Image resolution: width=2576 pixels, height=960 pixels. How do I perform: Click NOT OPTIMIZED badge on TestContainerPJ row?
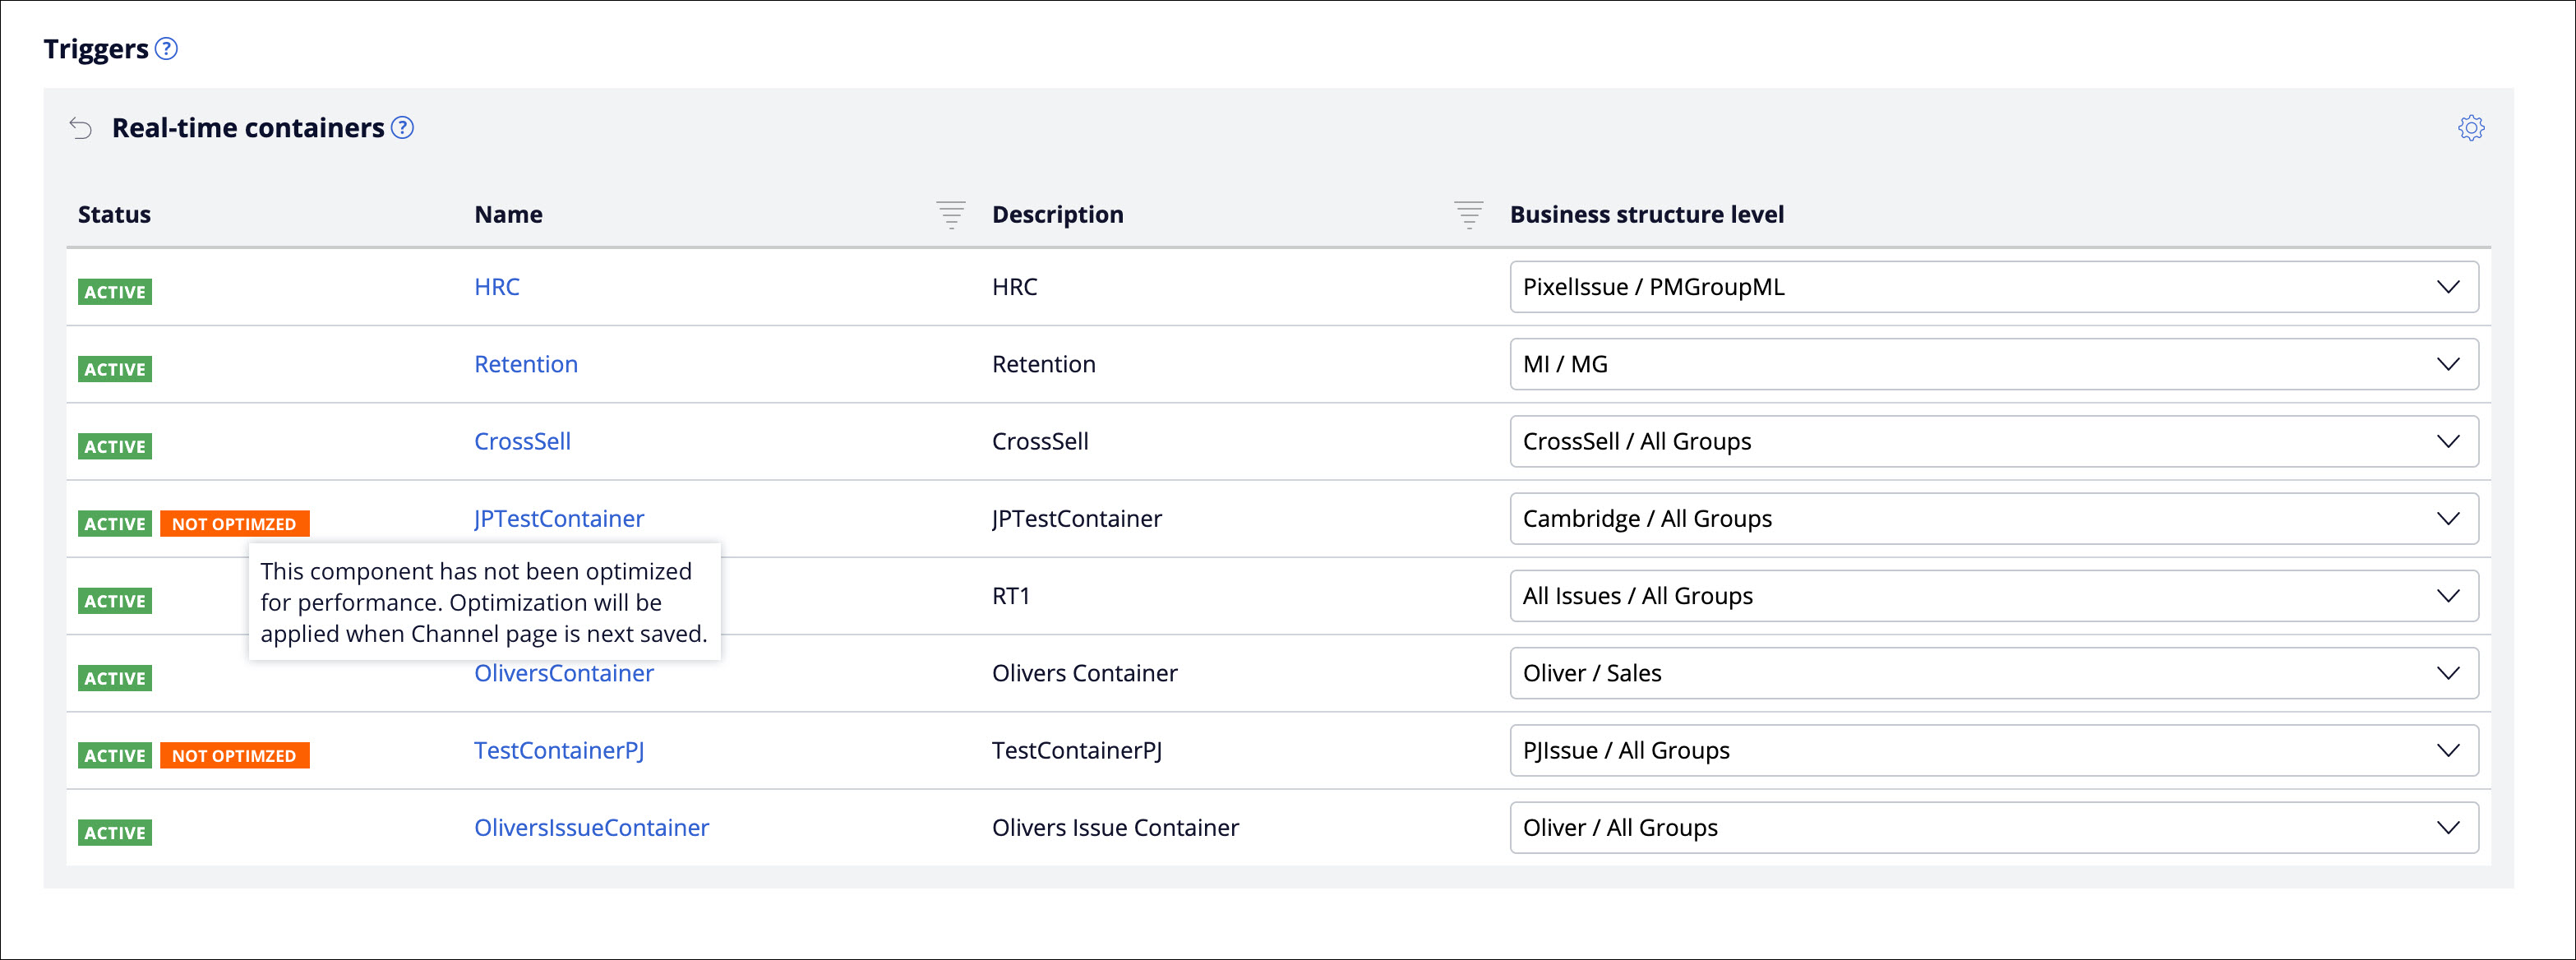pos(234,755)
